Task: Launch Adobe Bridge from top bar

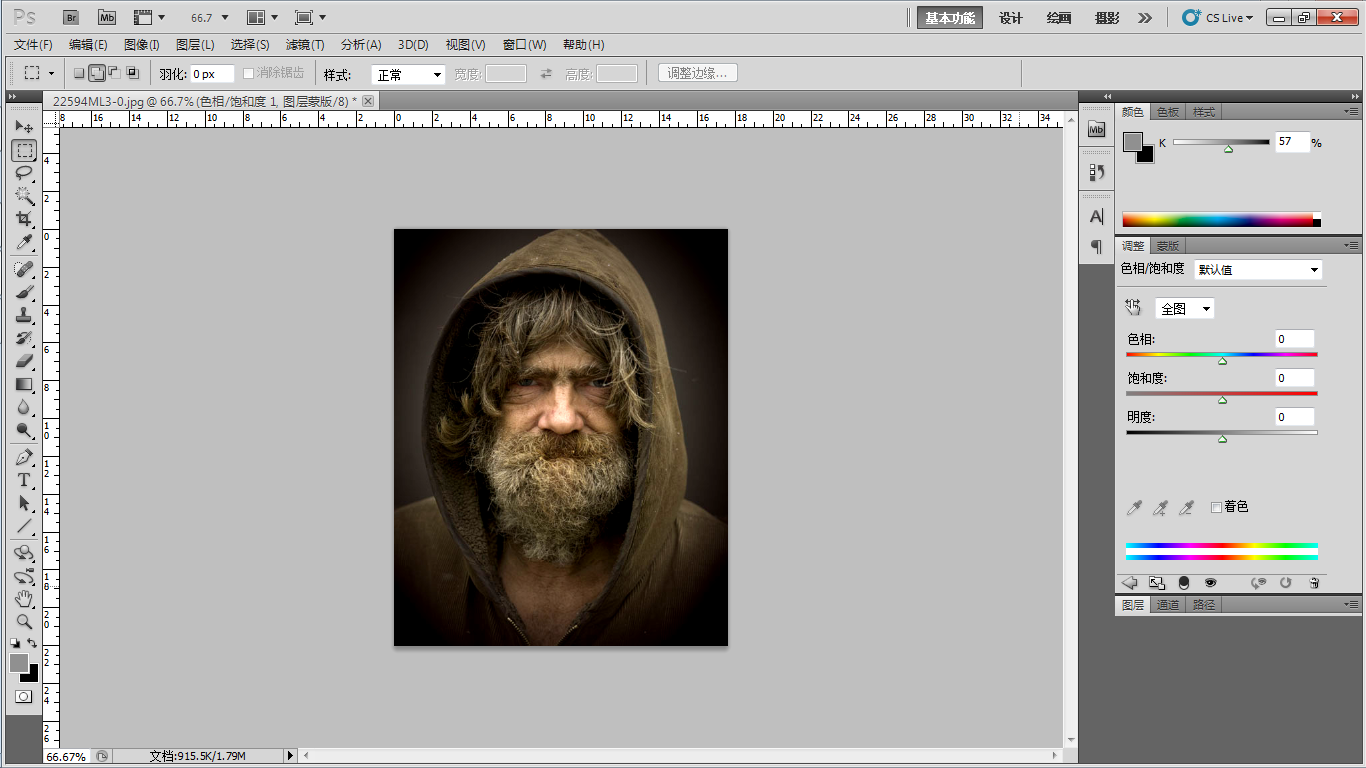Action: tap(71, 17)
